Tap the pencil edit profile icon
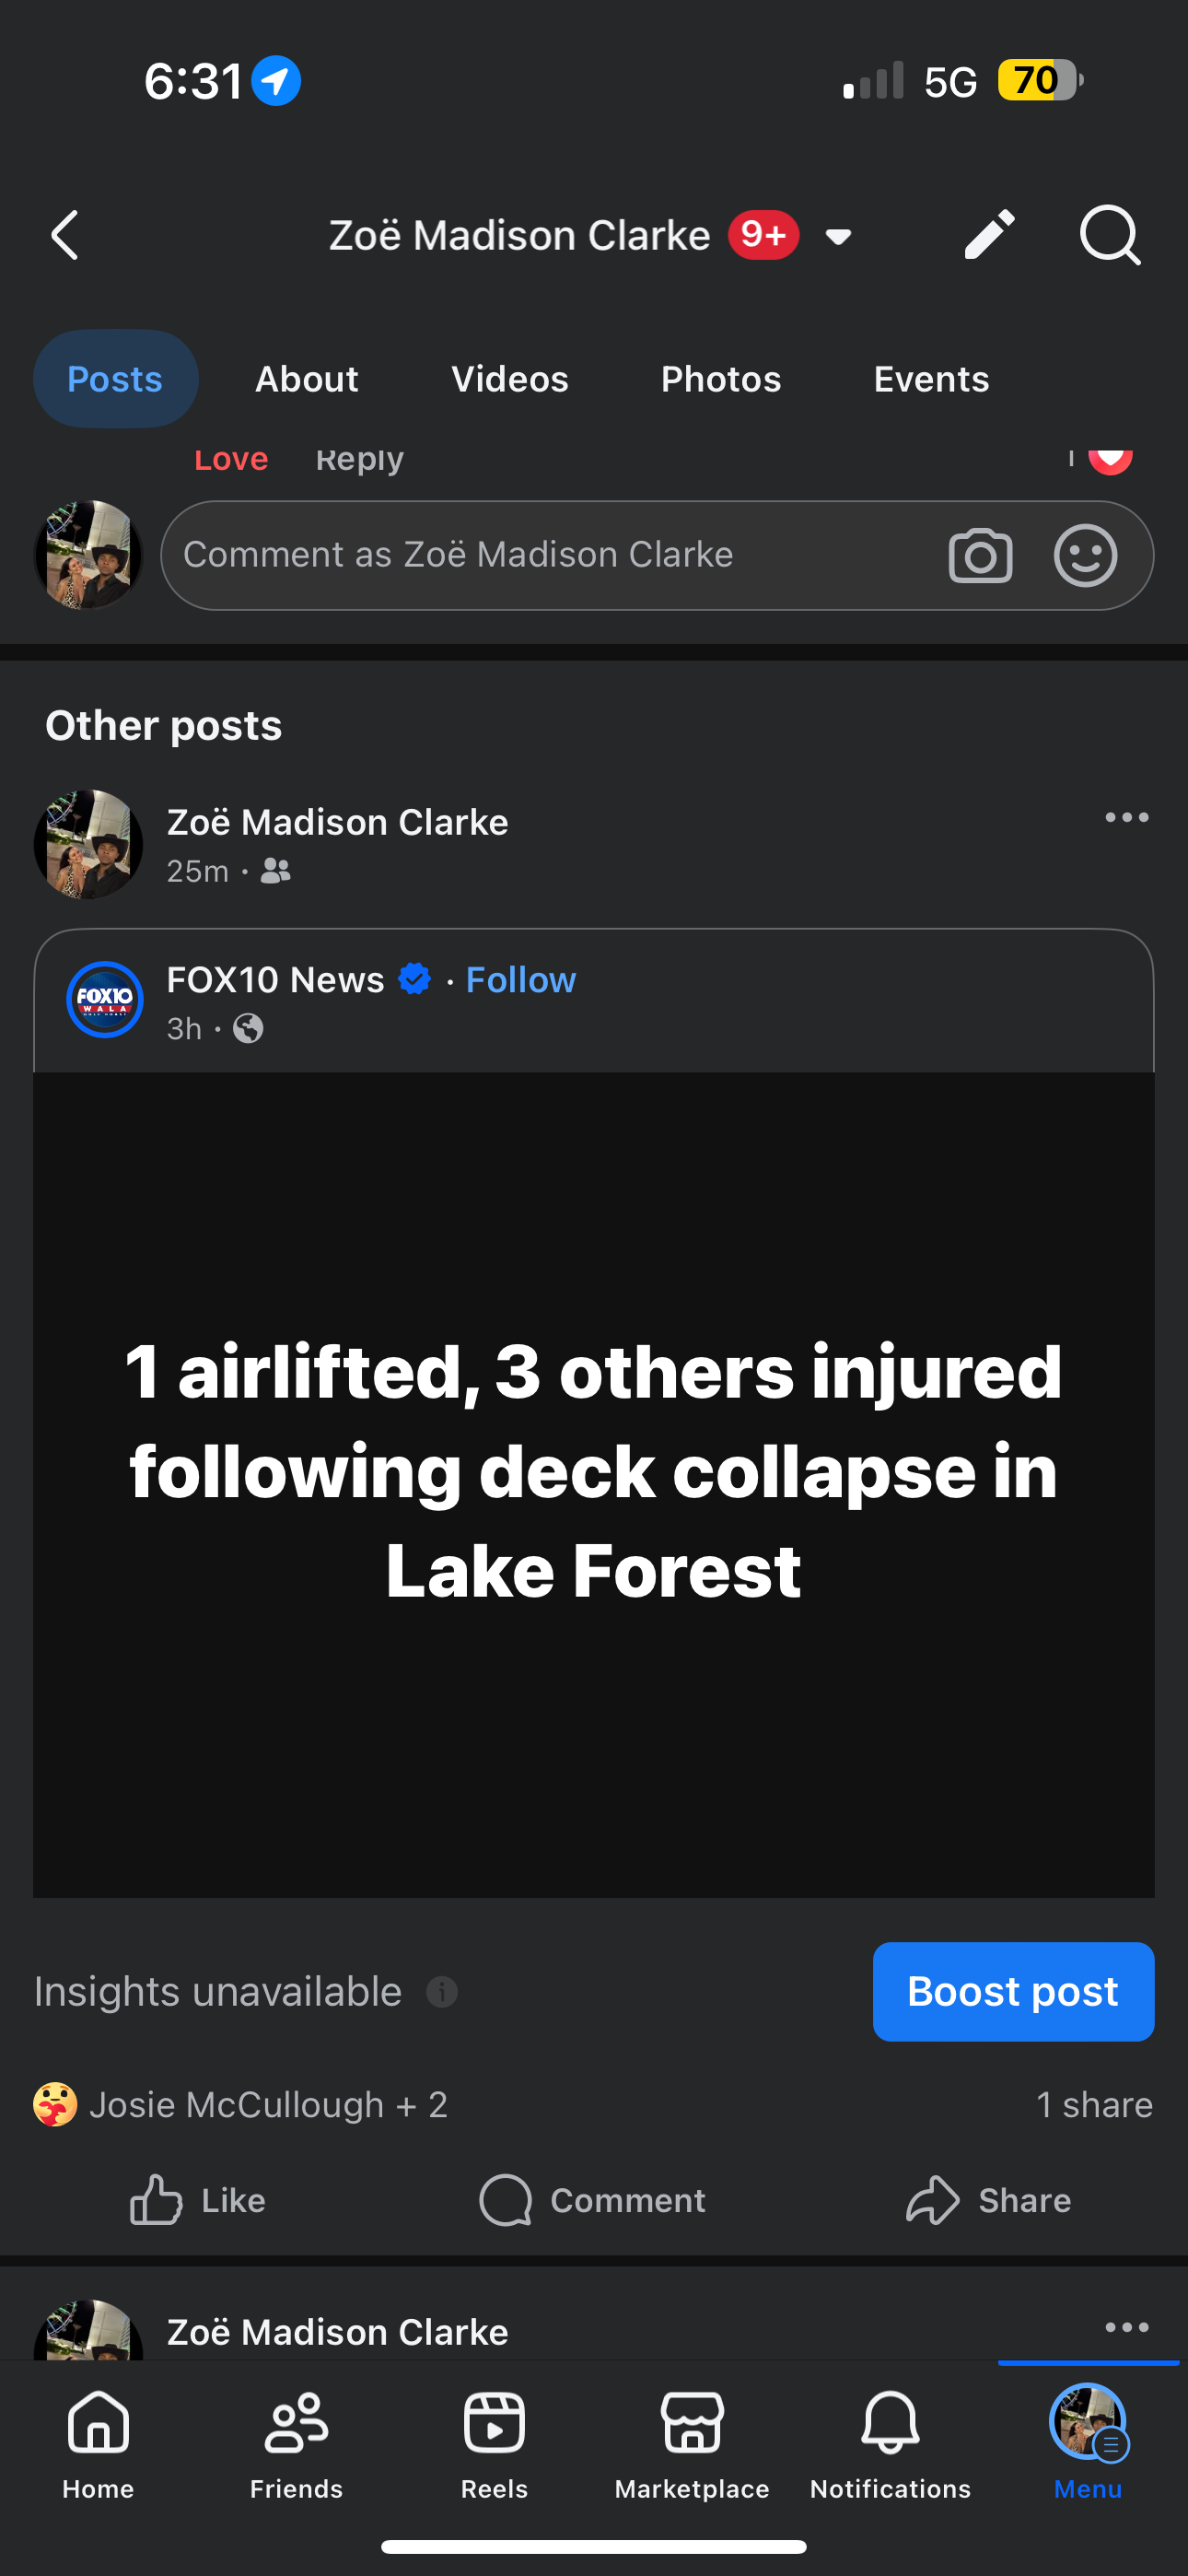Viewport: 1188px width, 2576px height. 989,236
